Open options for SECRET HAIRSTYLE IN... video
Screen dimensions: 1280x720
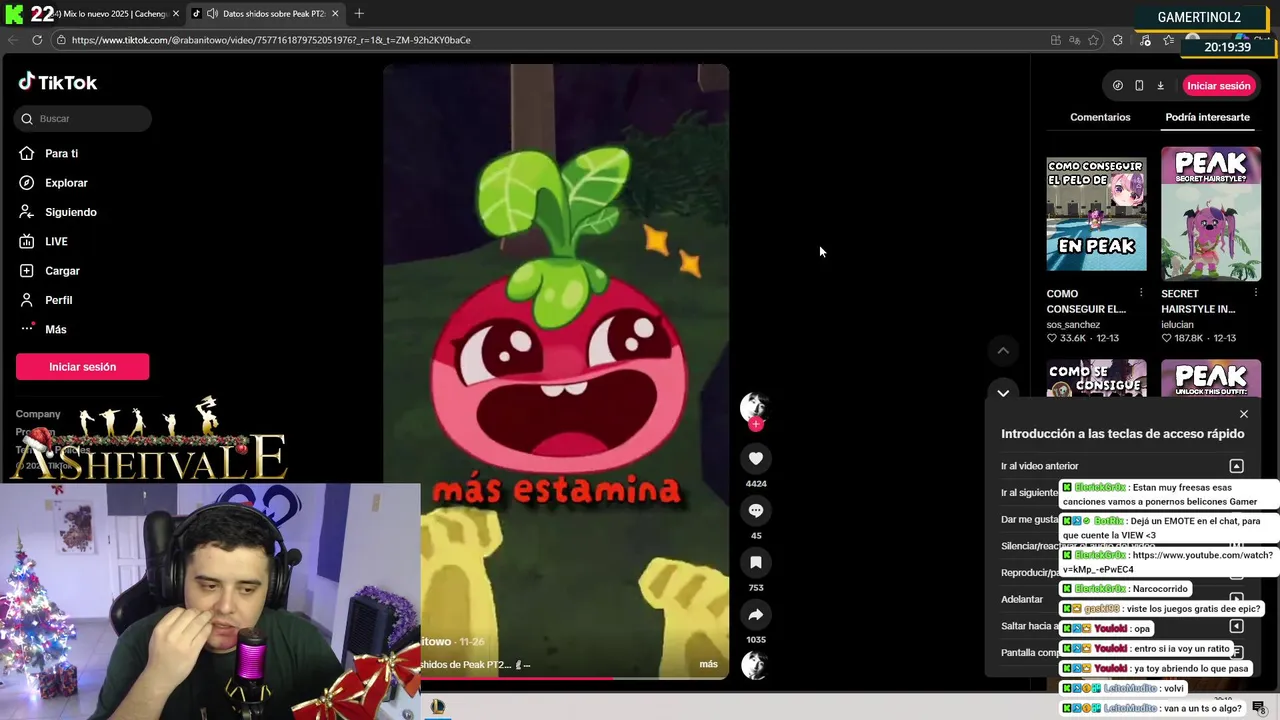coord(1255,293)
